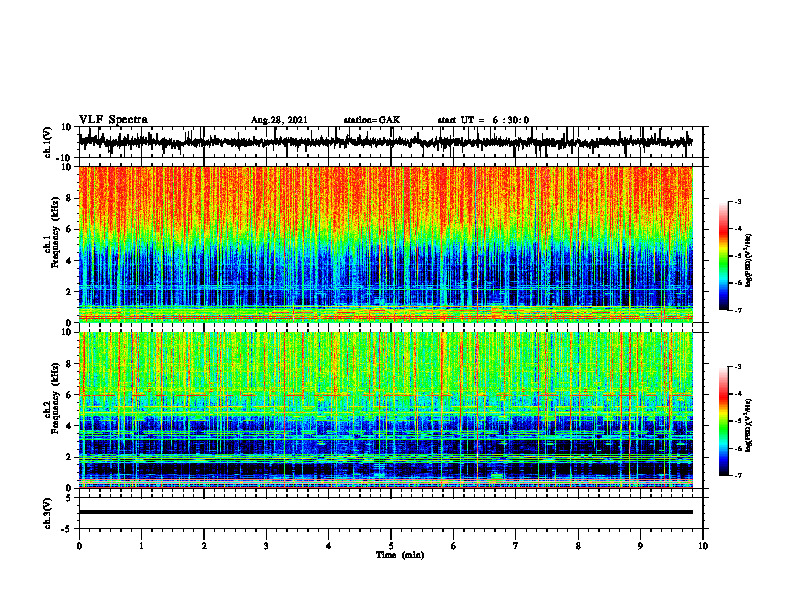Click time axis tick label "3"
Screen dimensions: 792x612
pyautogui.click(x=266, y=546)
